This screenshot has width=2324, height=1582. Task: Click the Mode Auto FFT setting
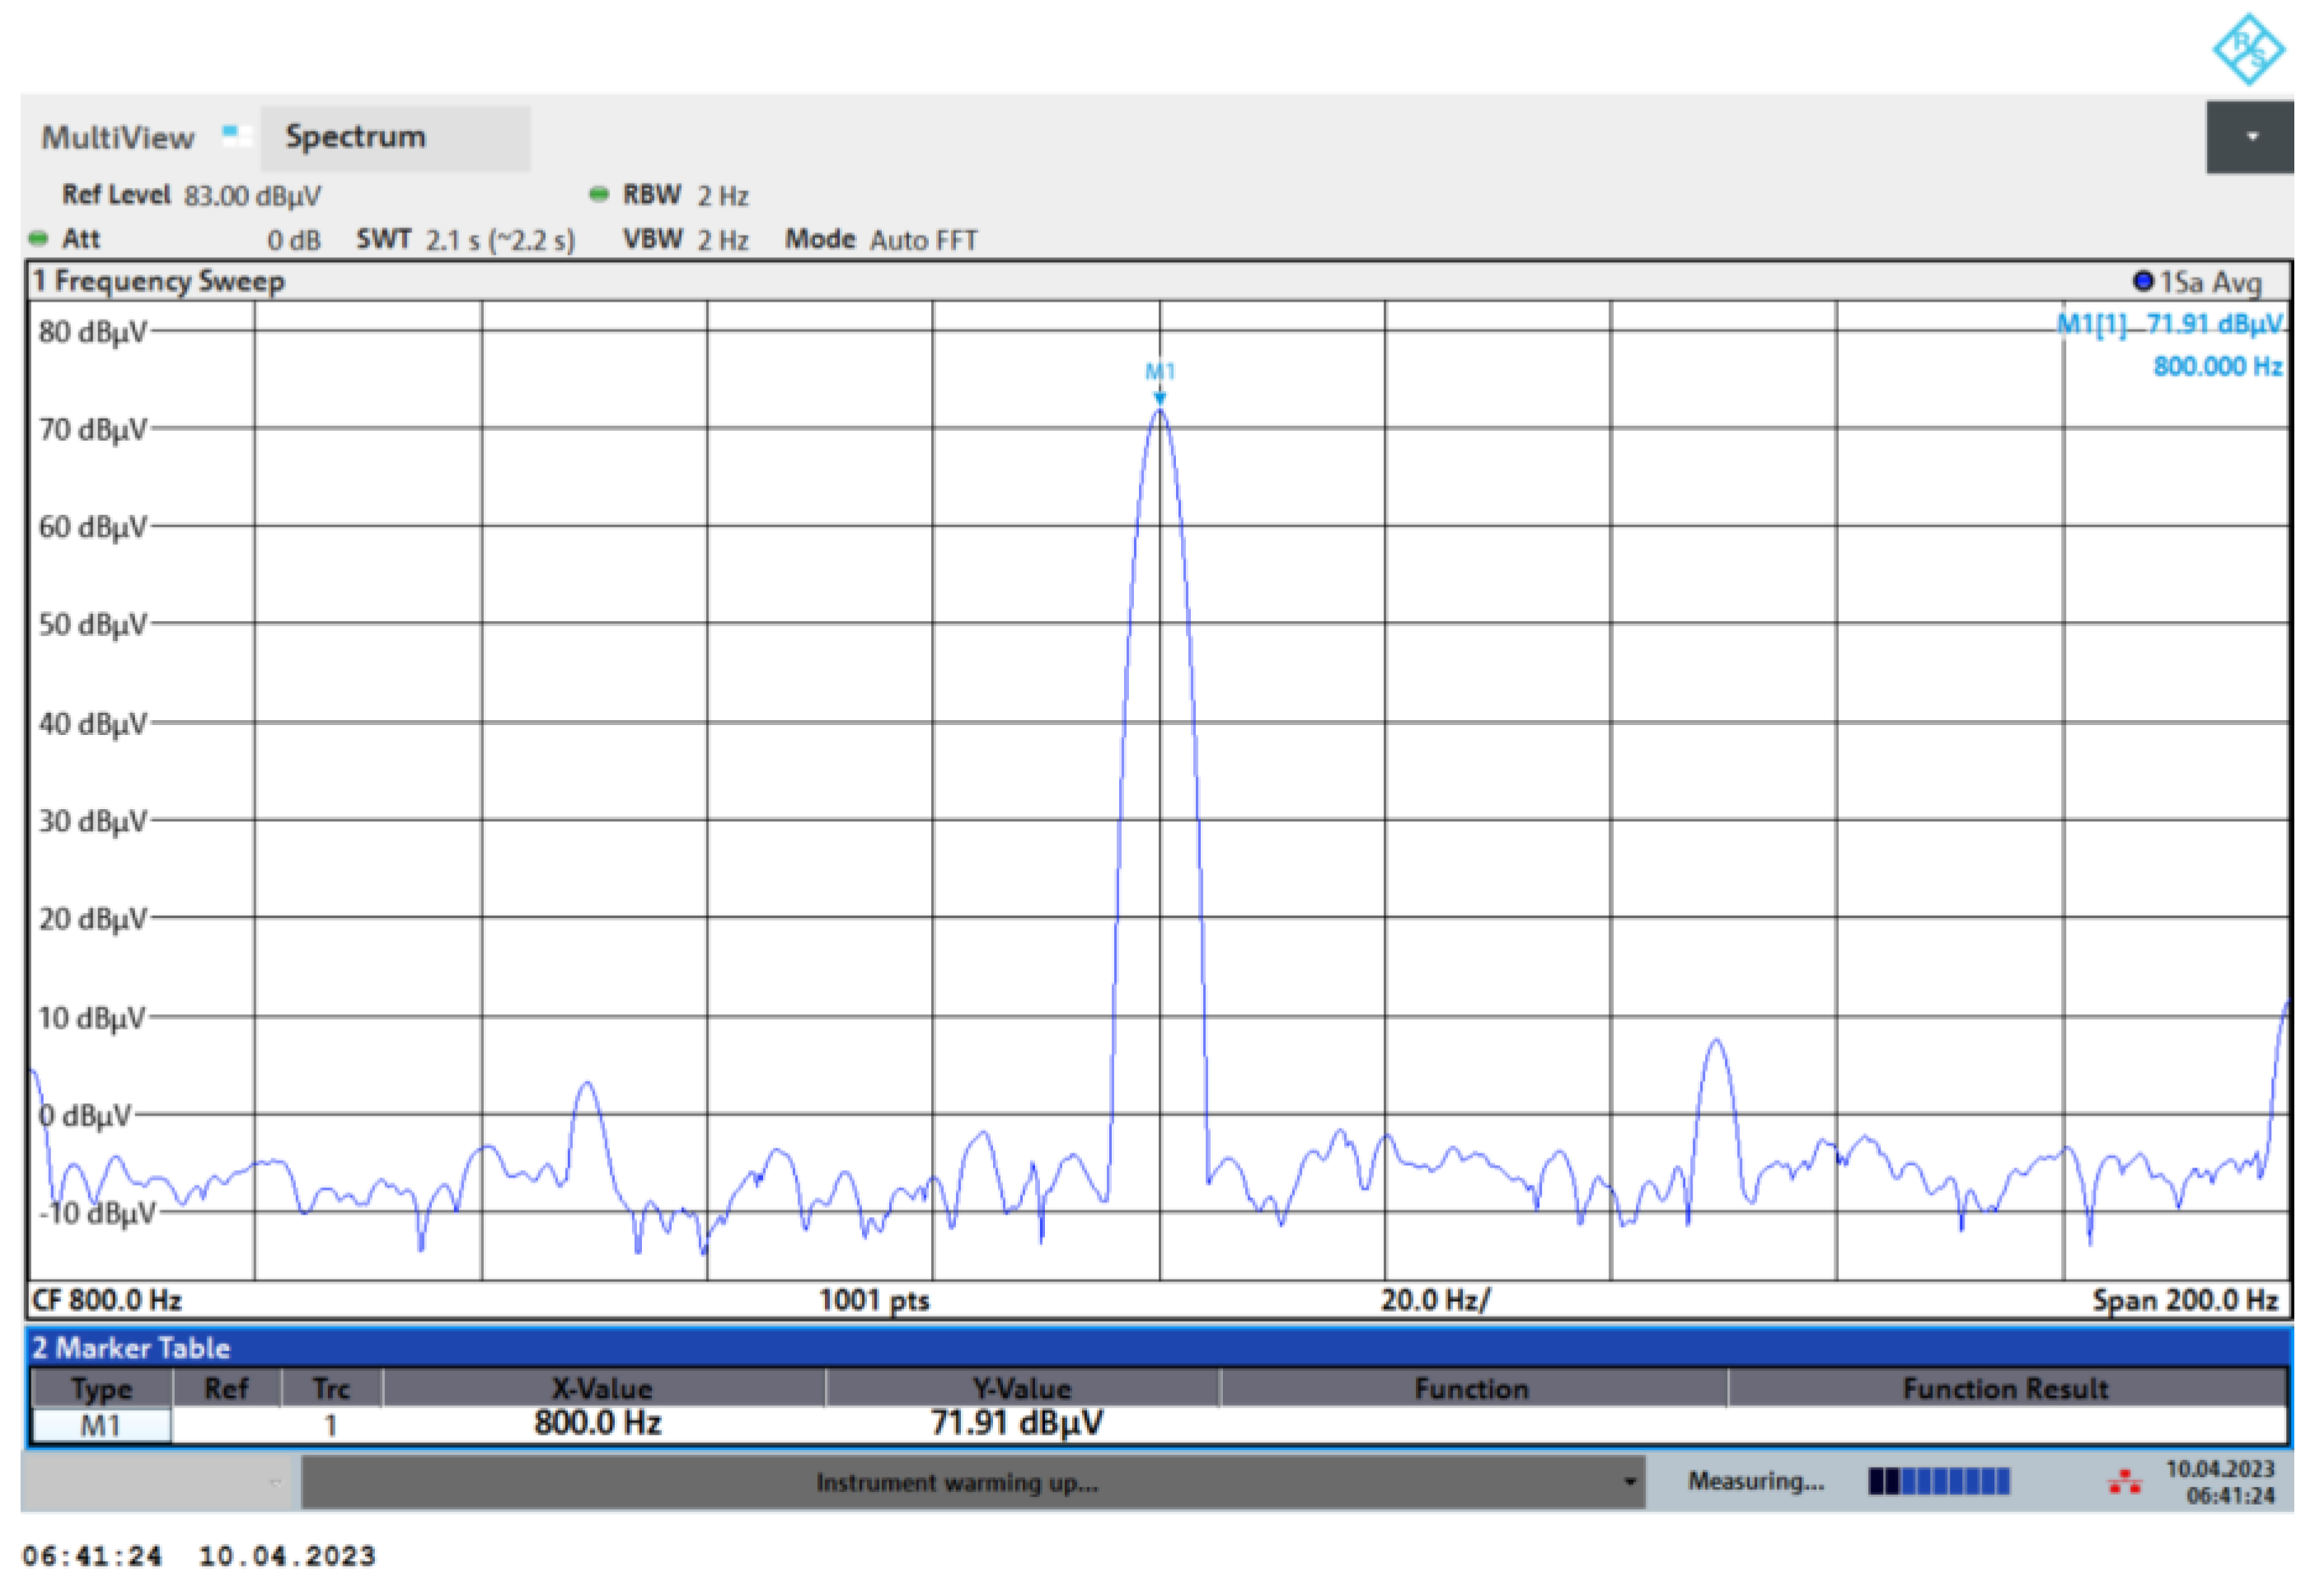[x=880, y=240]
